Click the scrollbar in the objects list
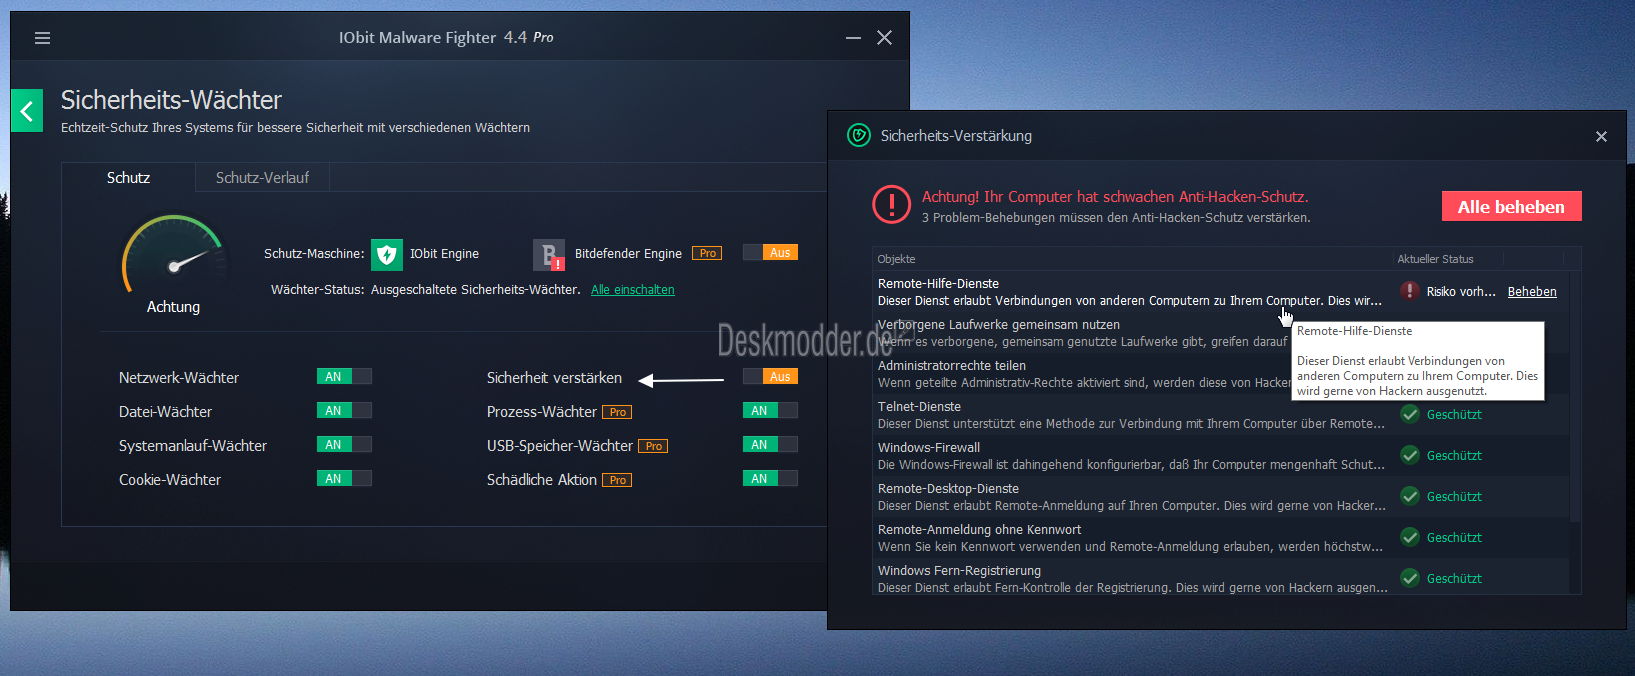 1574,400
